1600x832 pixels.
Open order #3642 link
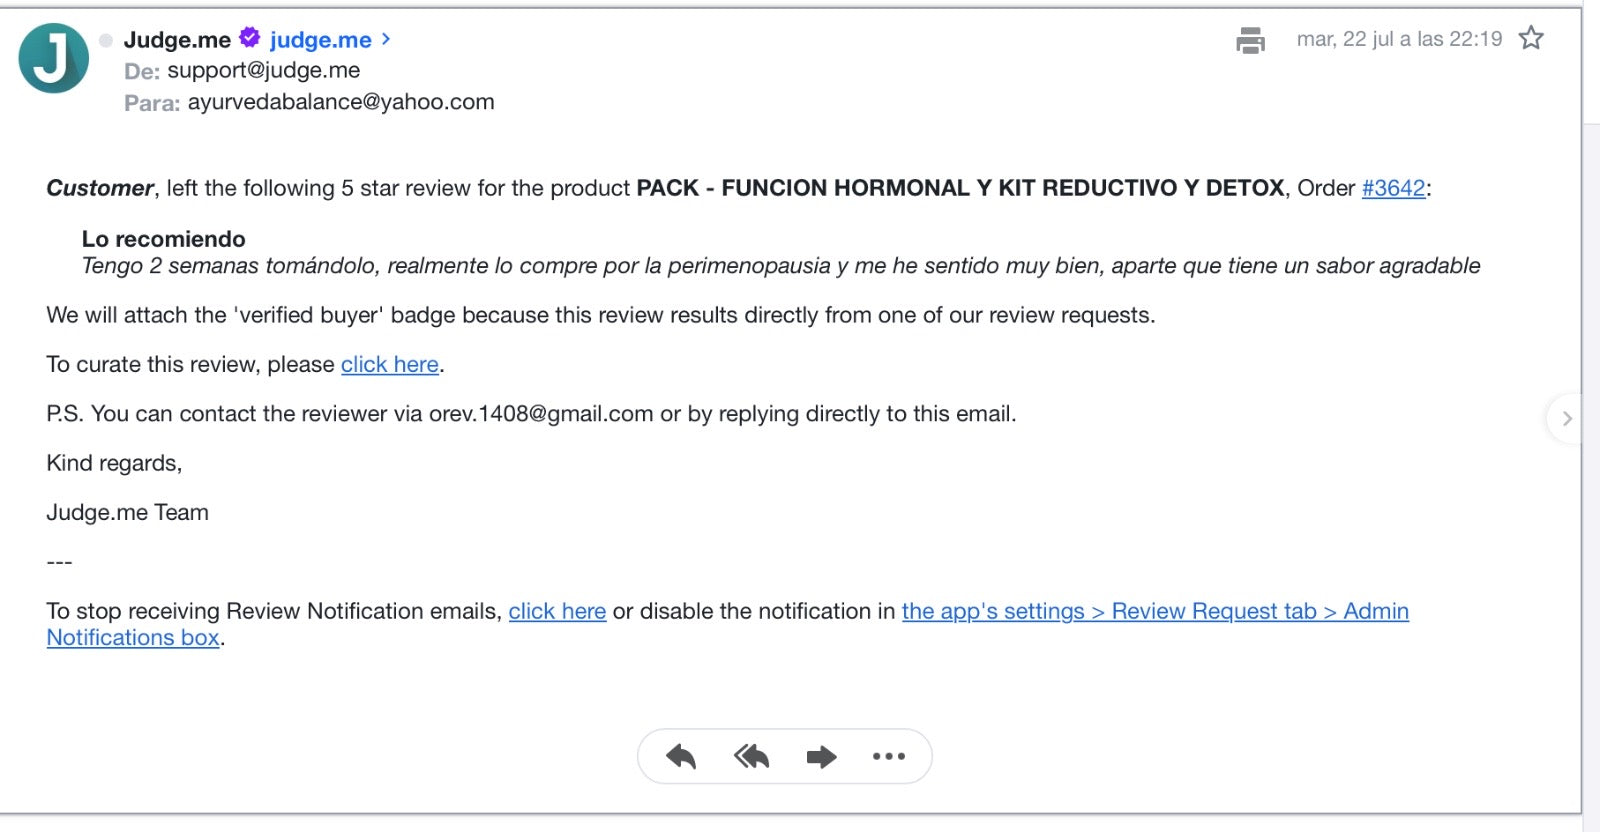tap(1393, 188)
